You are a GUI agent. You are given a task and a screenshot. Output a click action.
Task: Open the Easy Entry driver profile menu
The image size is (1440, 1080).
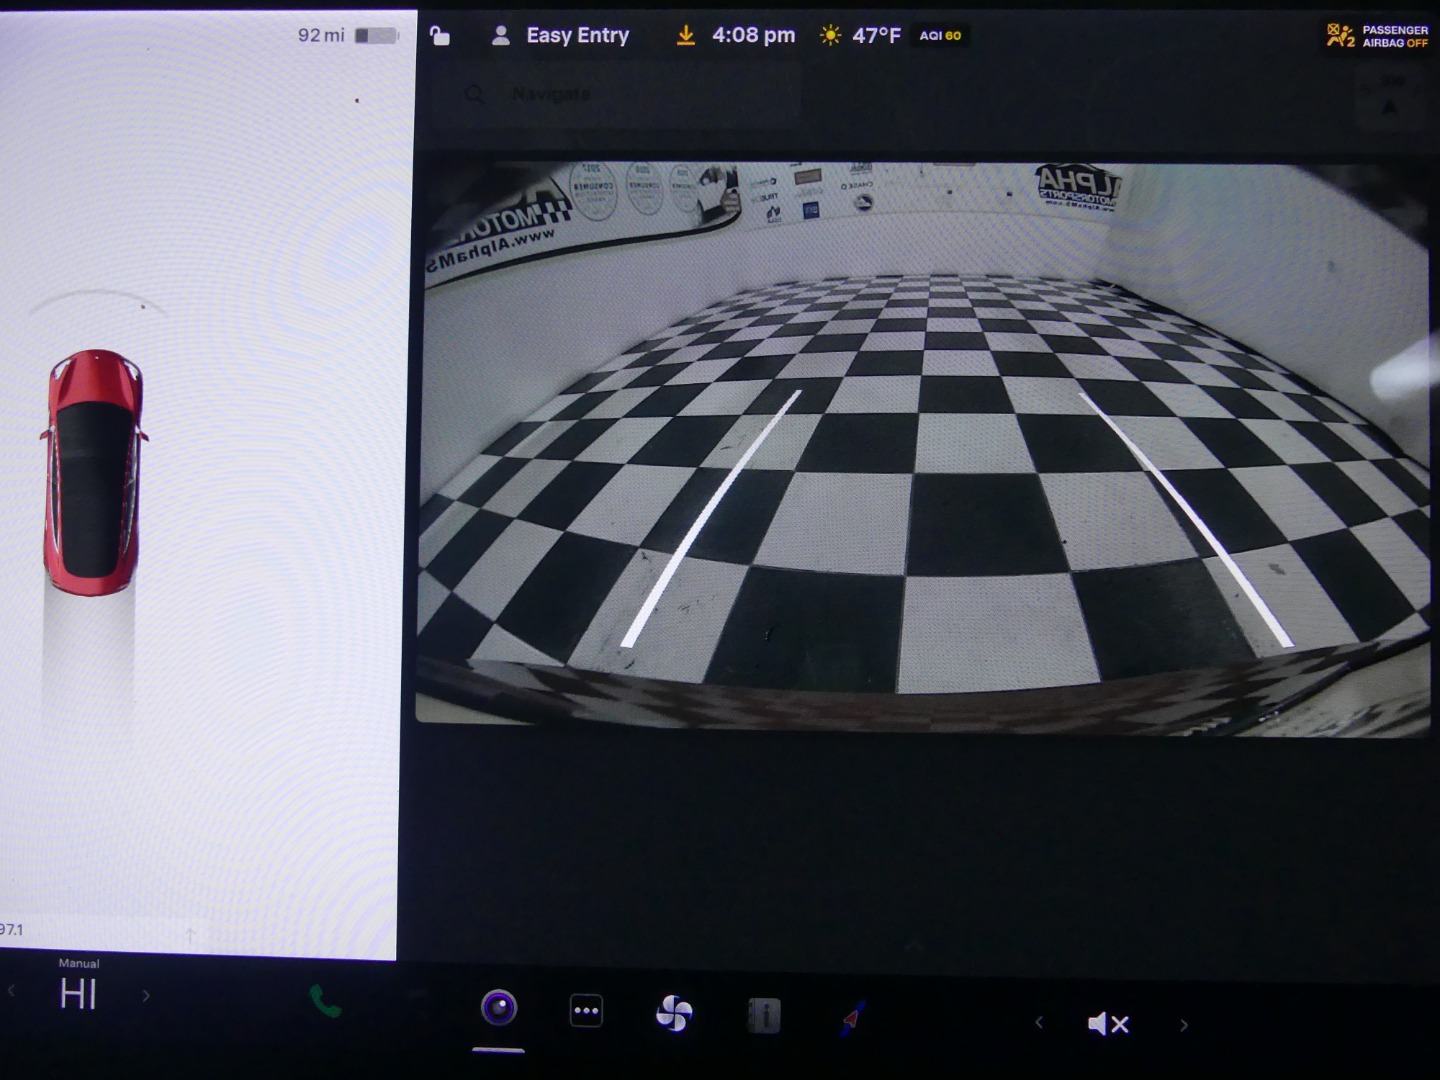tap(561, 36)
